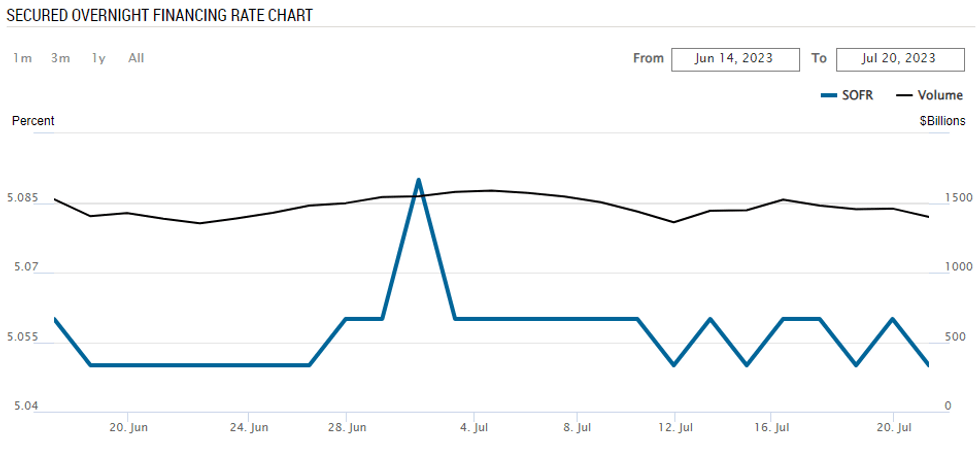The height and width of the screenshot is (457, 980).
Task: Click the 28. Jun x-axis tick label
Action: point(346,428)
